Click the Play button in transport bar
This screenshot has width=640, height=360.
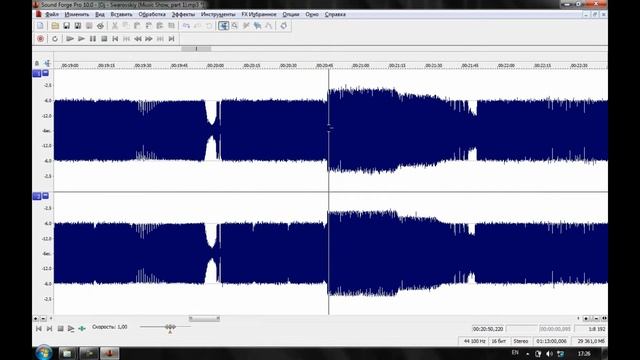81,39
